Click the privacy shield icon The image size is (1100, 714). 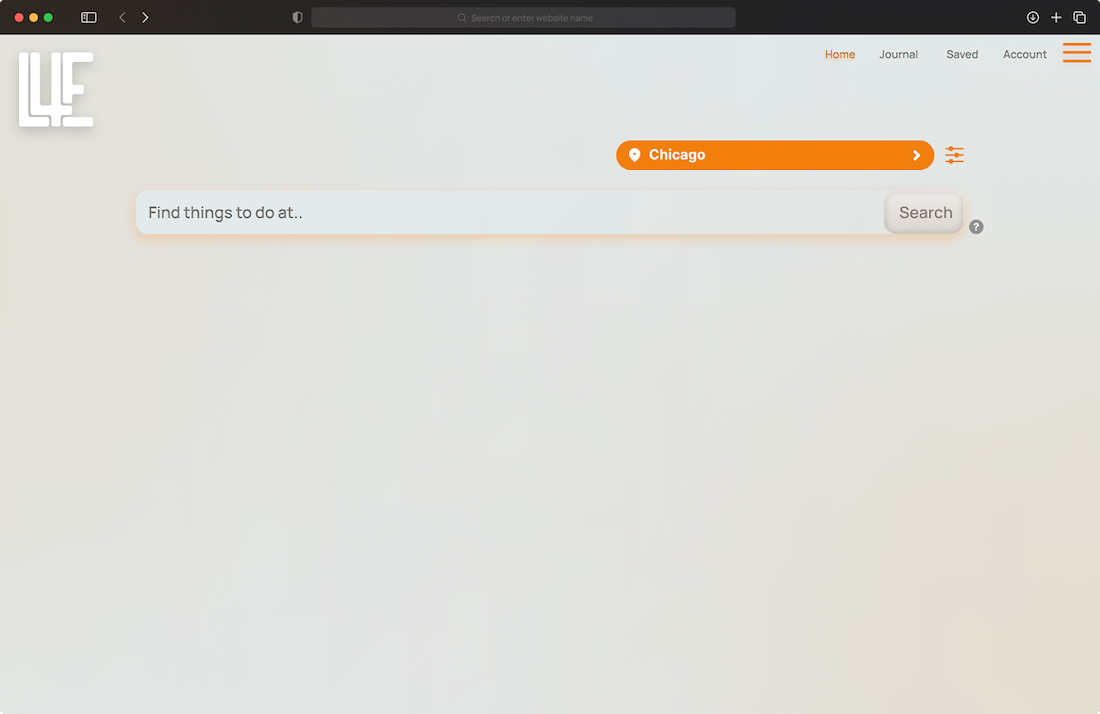pyautogui.click(x=297, y=18)
